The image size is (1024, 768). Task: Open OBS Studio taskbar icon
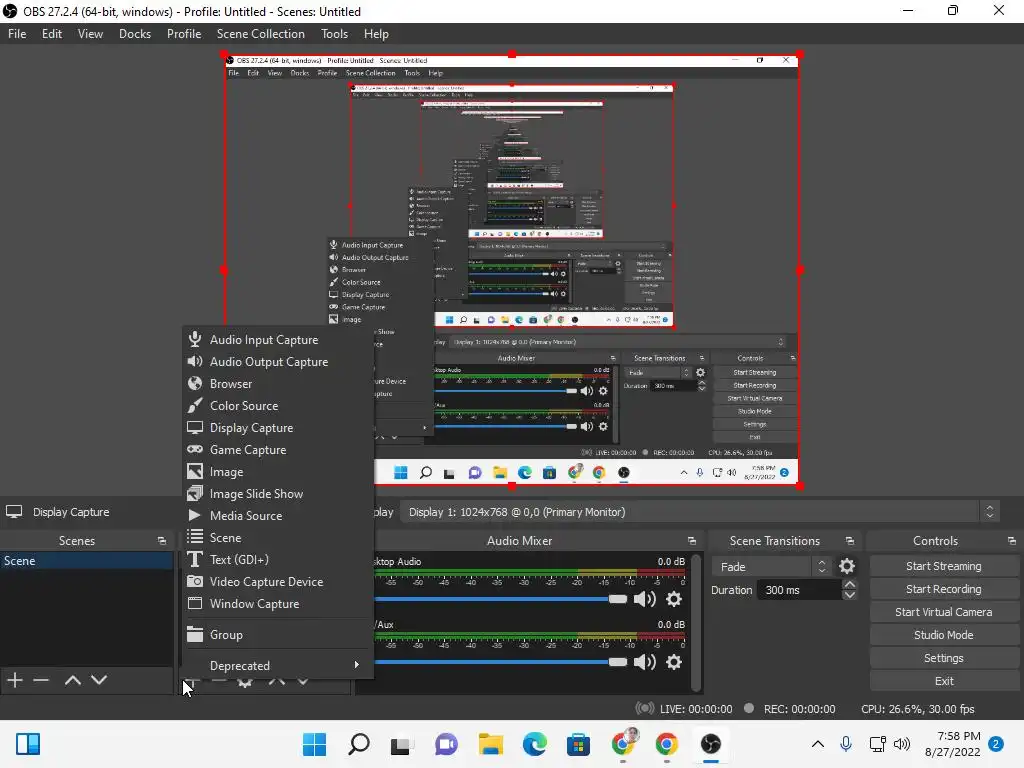click(711, 744)
